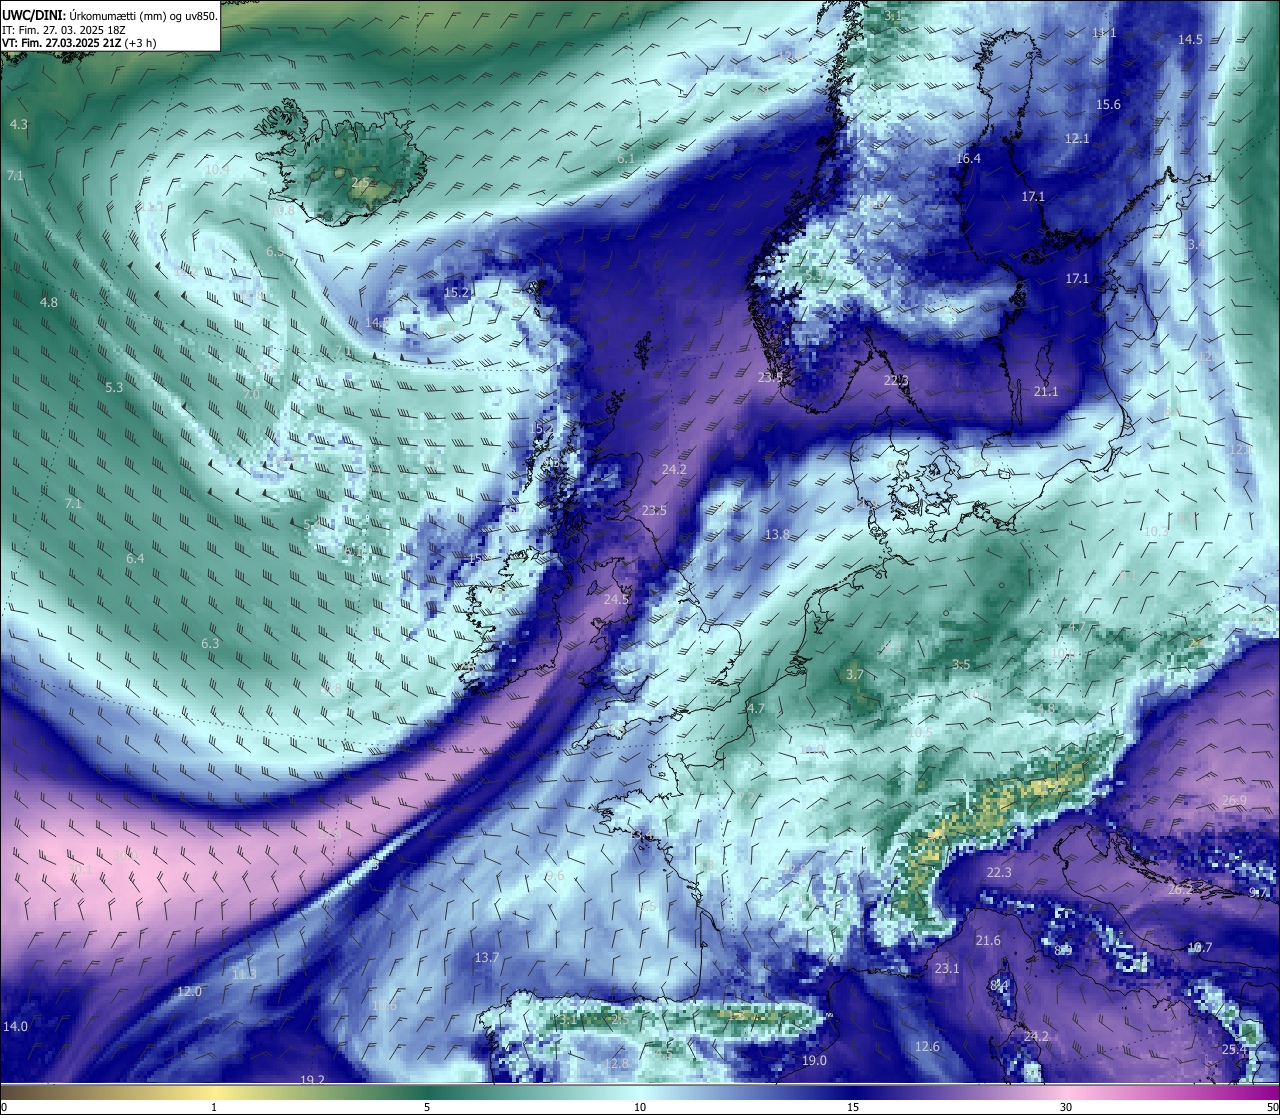Click the '6.1' value in the Norwegian Sea
This screenshot has height=1115, width=1280.
[x=626, y=159]
